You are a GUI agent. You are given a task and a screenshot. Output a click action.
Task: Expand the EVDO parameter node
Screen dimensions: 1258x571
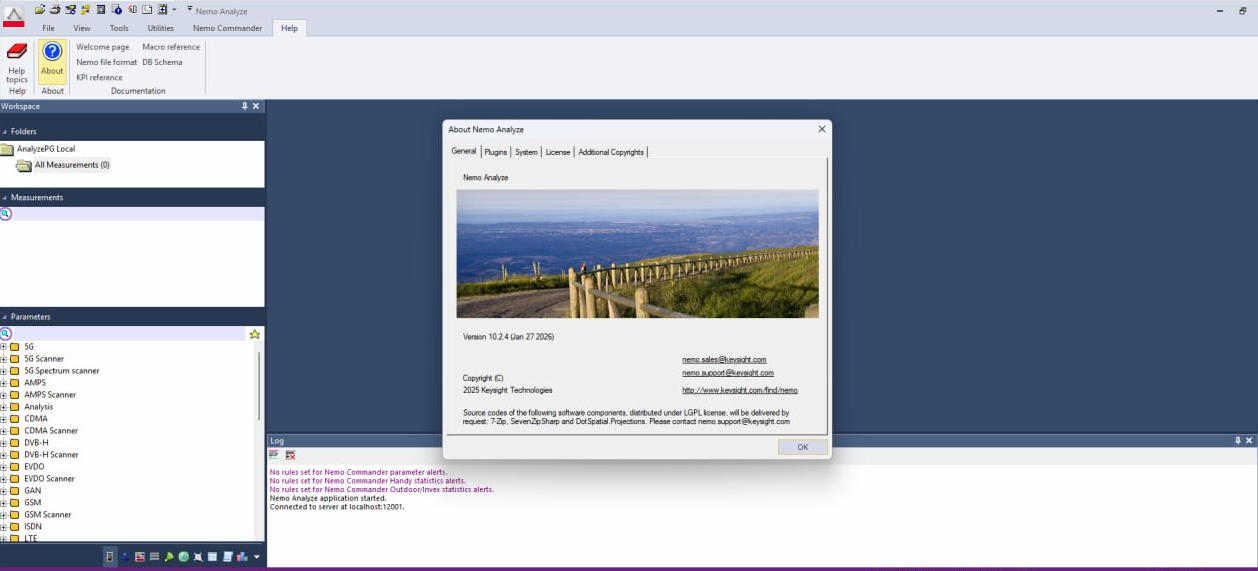pyautogui.click(x=3, y=467)
